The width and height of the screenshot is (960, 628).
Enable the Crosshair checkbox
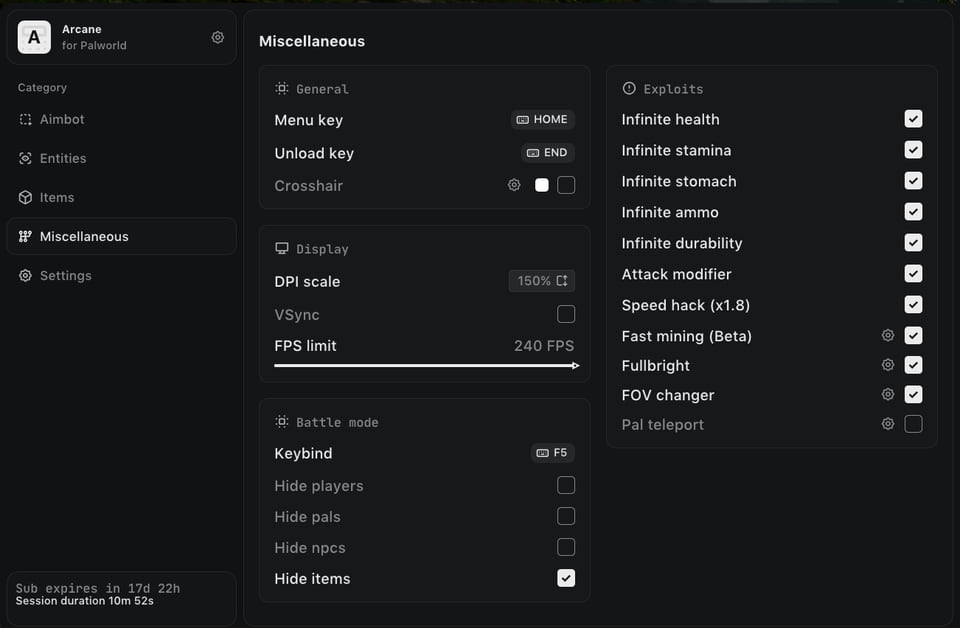[566, 185]
